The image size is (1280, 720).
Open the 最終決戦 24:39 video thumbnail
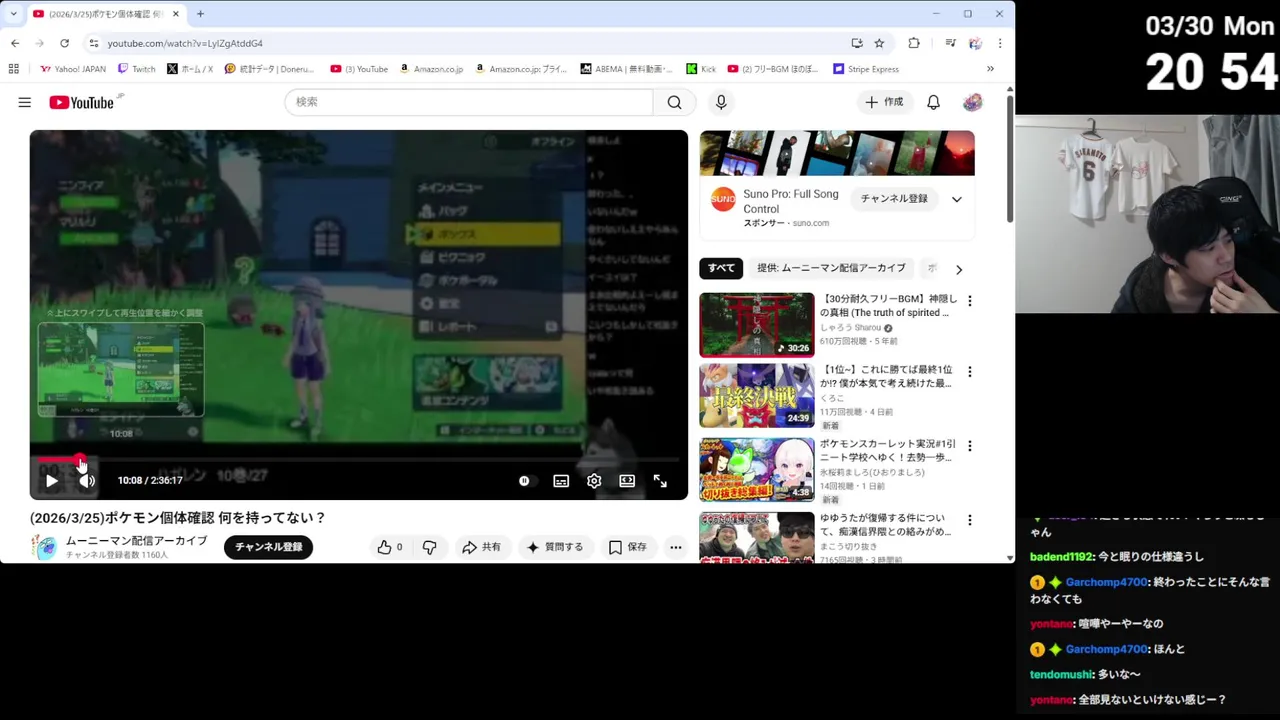point(757,395)
